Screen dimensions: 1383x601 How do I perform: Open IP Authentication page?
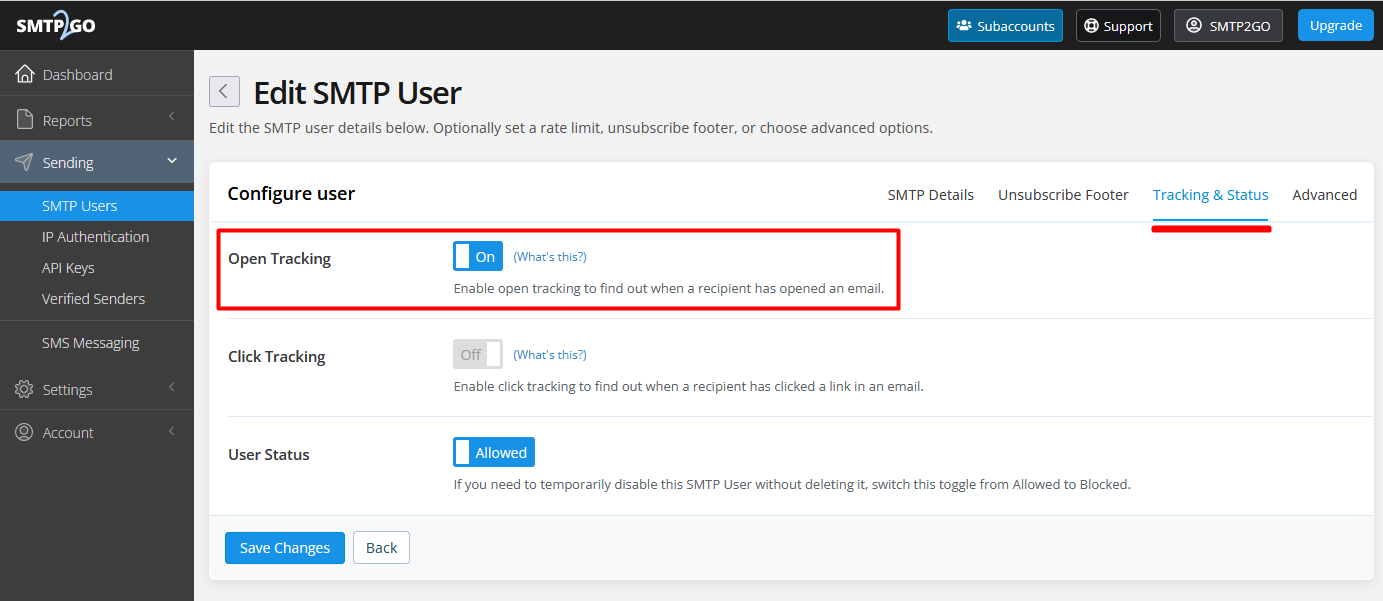[x=97, y=237]
